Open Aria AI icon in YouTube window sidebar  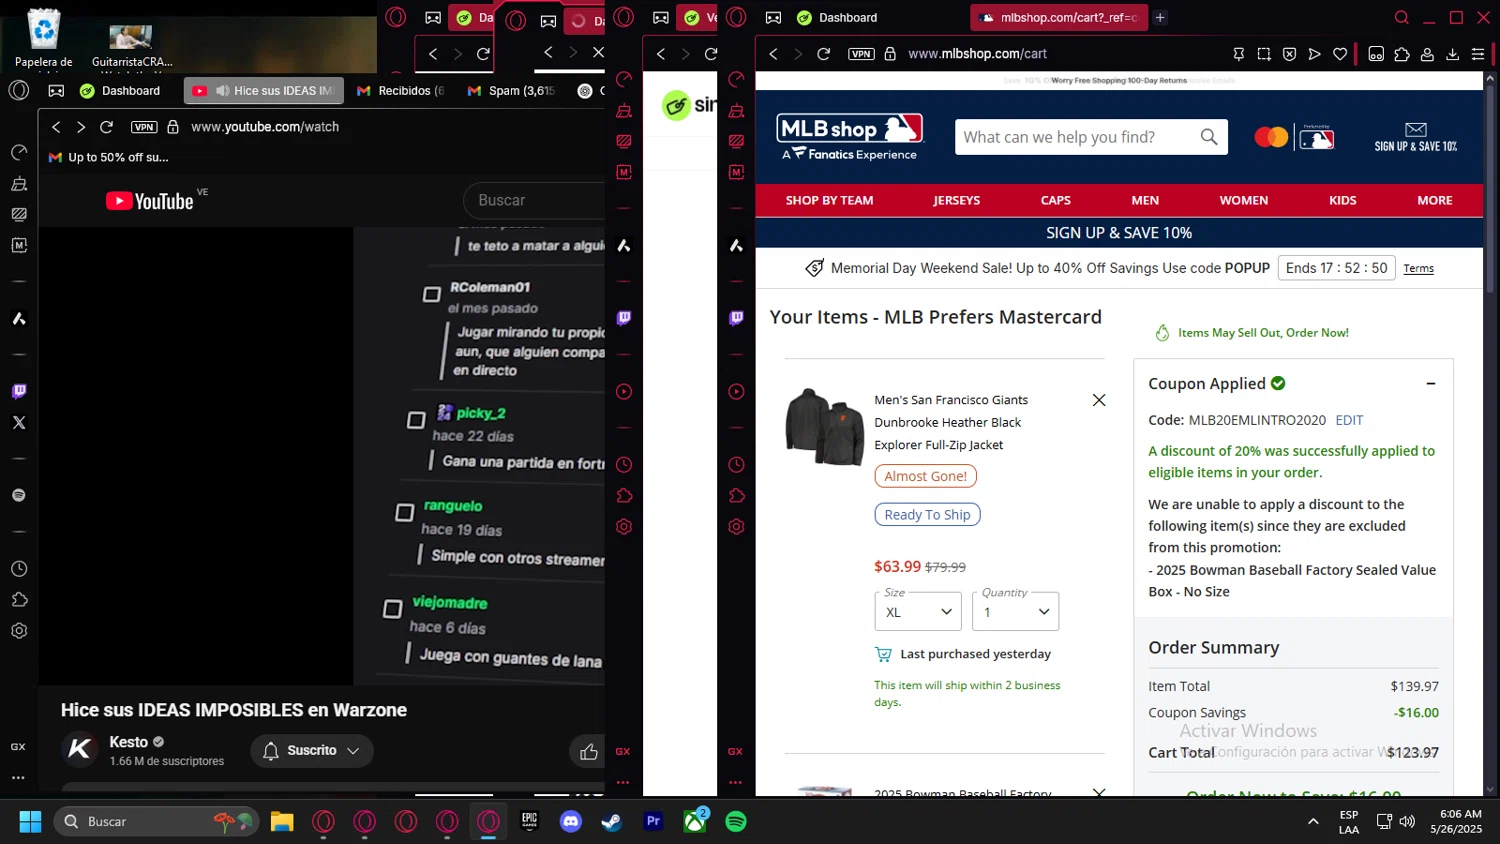click(x=19, y=319)
